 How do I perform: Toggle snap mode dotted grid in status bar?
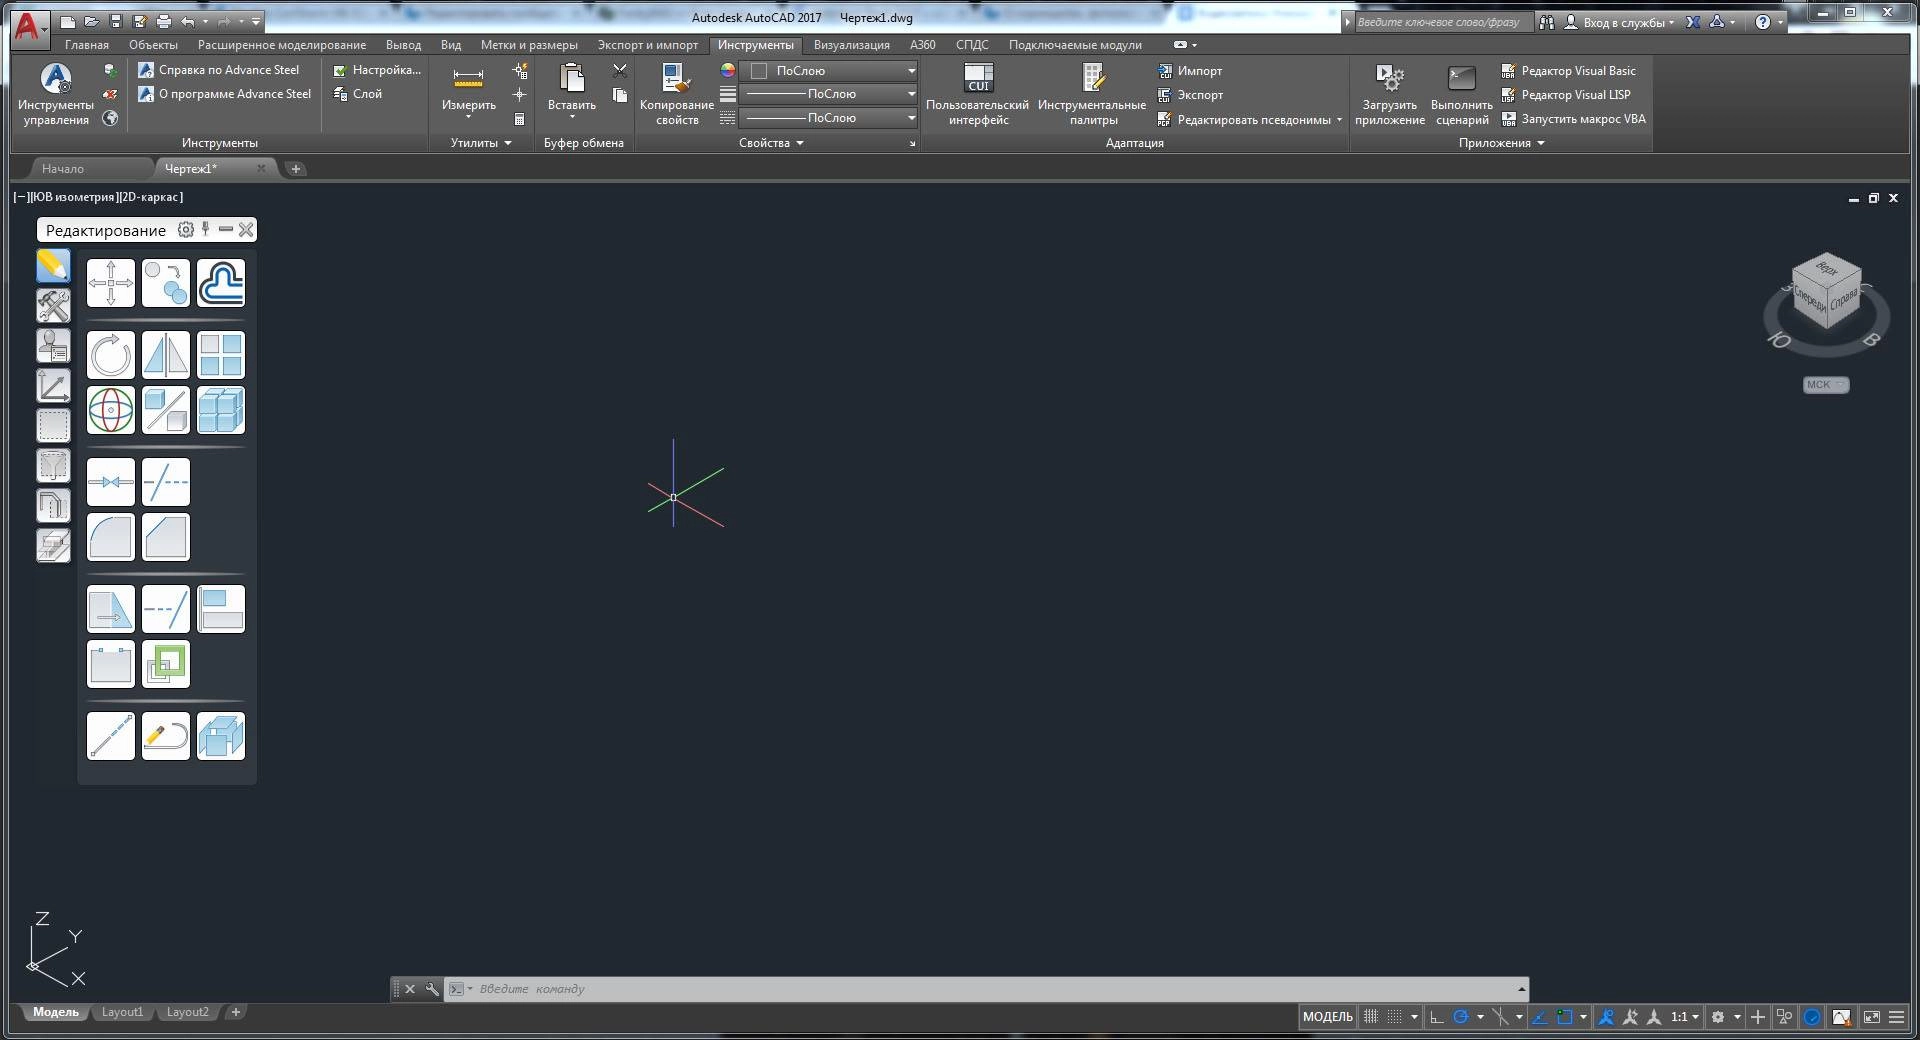(x=1394, y=1017)
